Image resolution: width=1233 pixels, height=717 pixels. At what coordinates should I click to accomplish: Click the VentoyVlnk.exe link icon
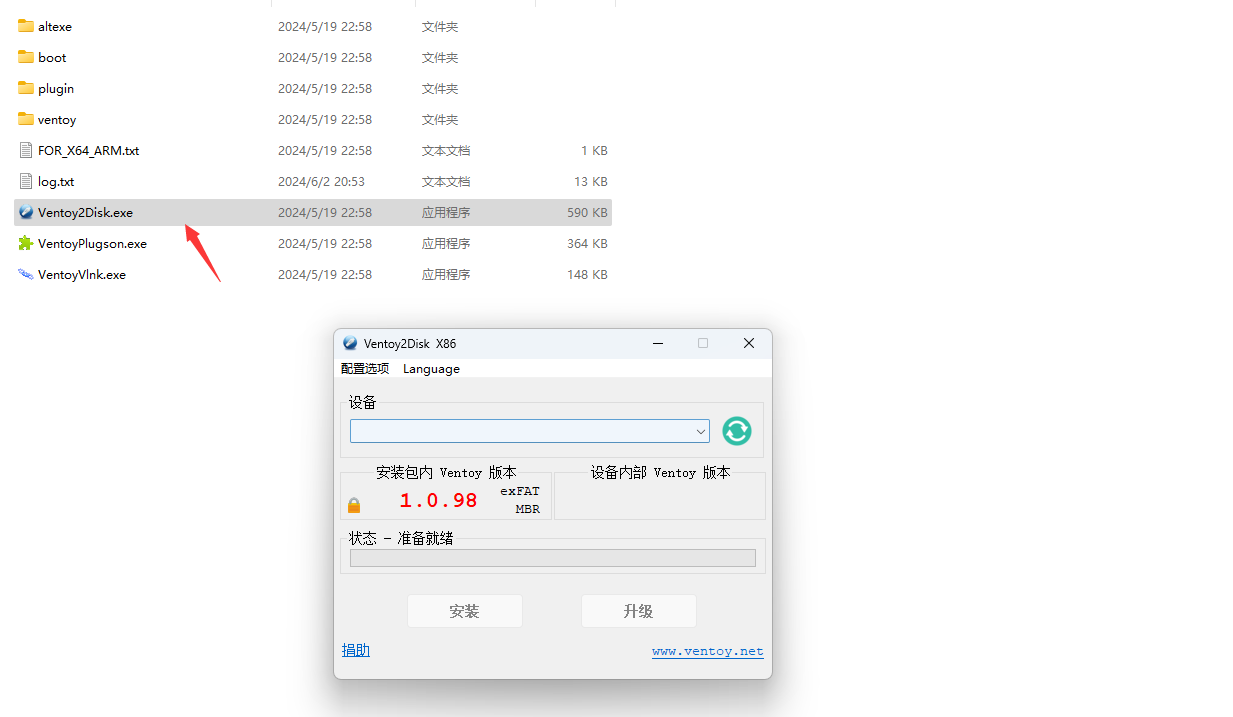pyautogui.click(x=26, y=274)
